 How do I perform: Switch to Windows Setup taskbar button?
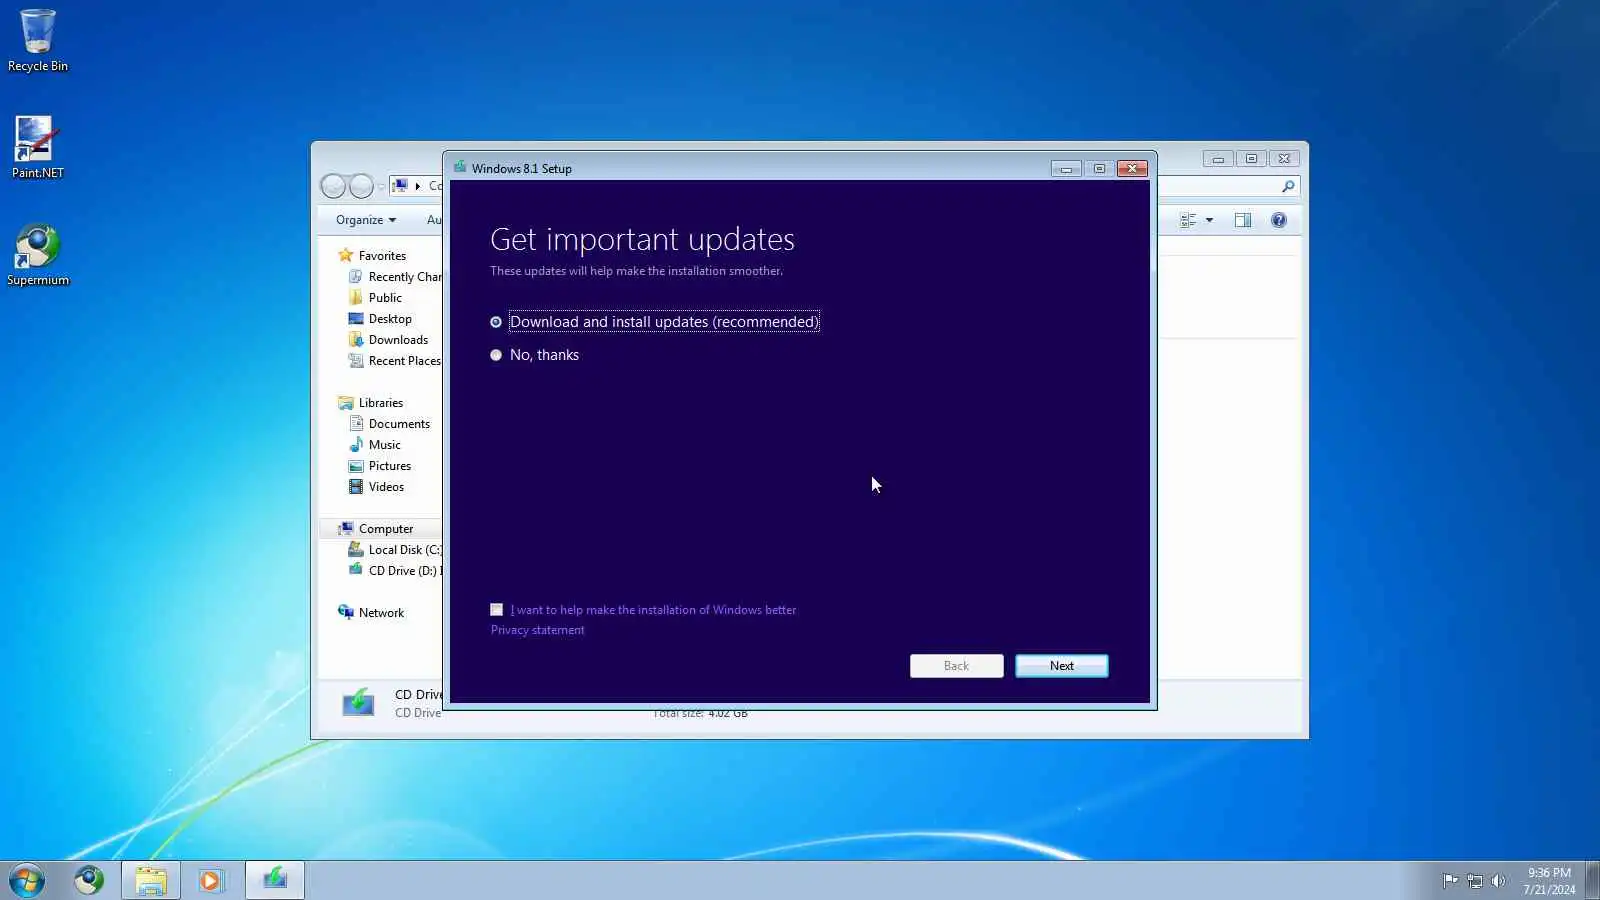tap(275, 880)
